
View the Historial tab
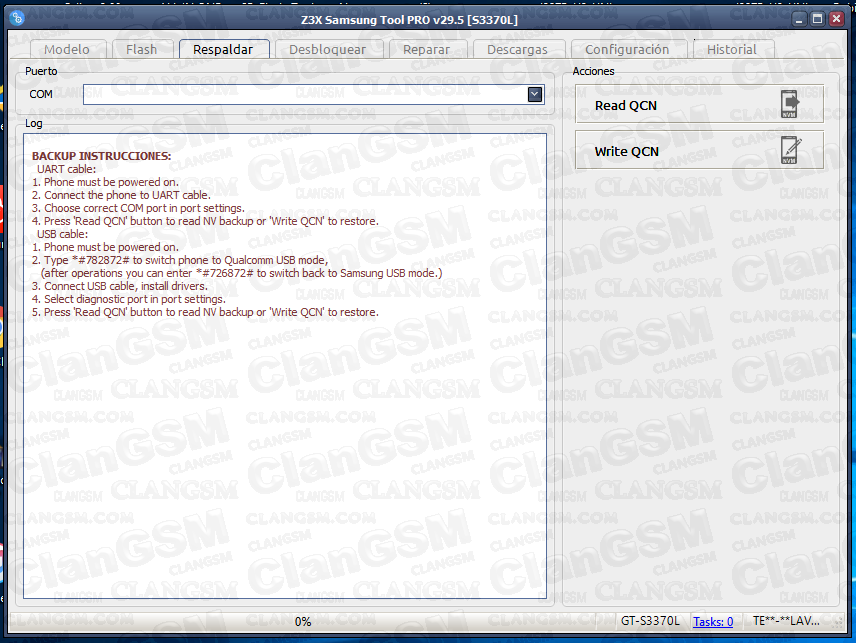tap(732, 49)
